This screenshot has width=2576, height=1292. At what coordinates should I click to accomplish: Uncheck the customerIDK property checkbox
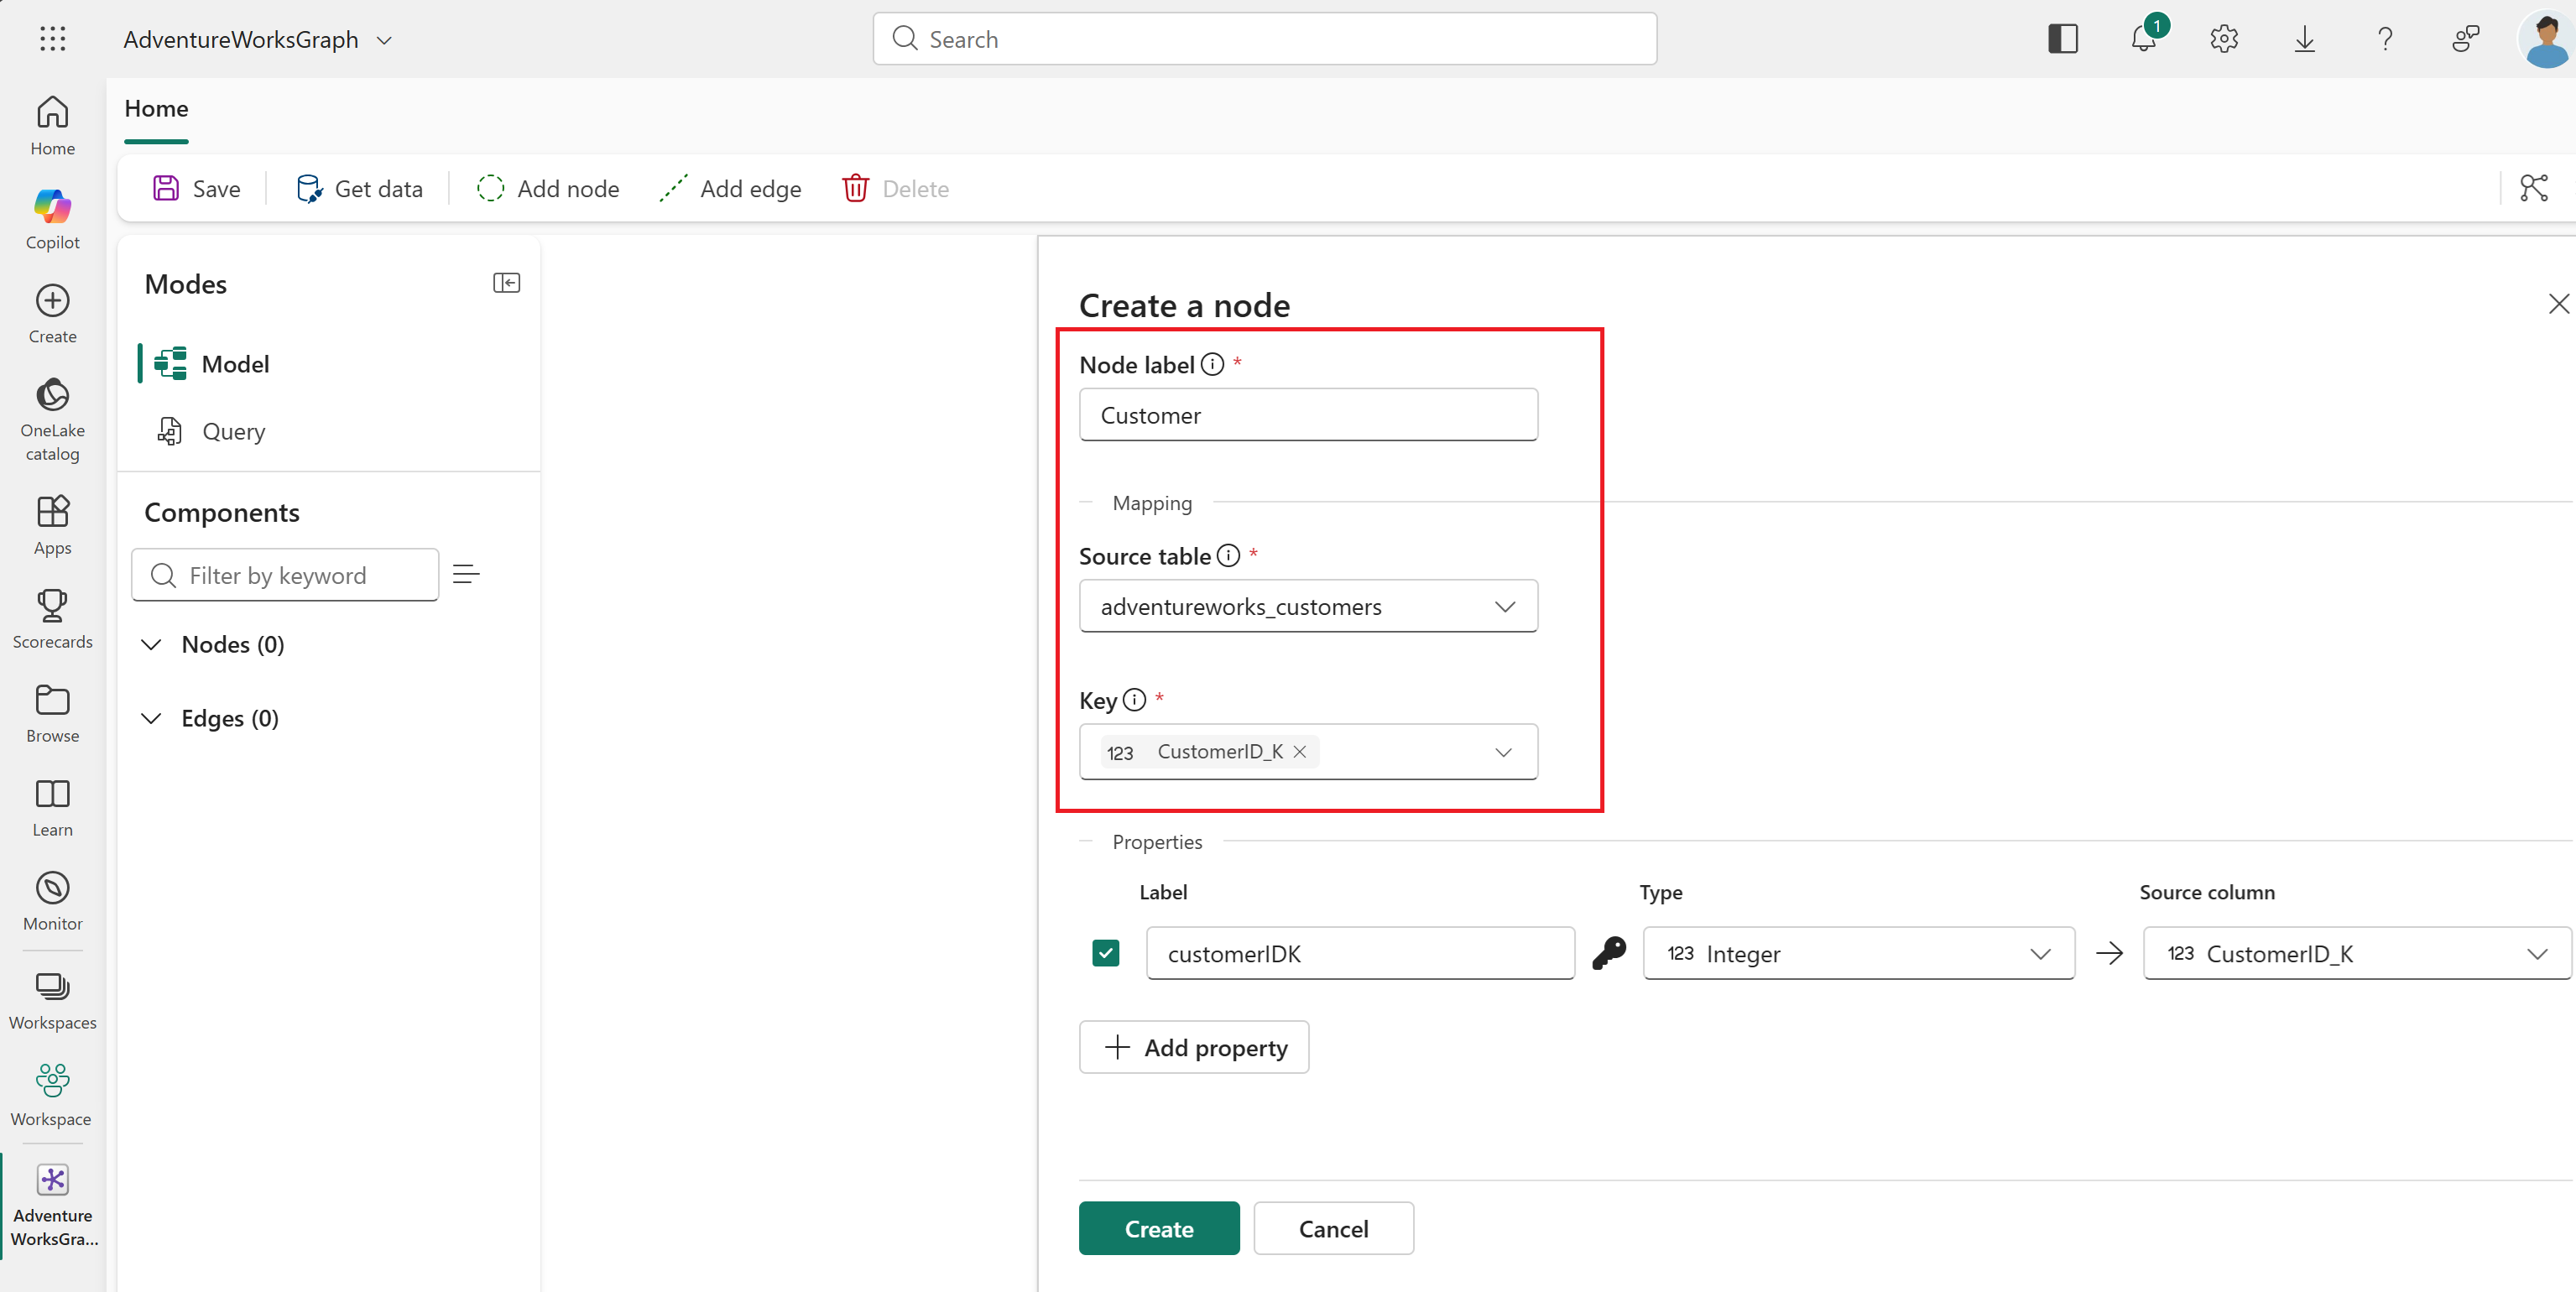1105,952
